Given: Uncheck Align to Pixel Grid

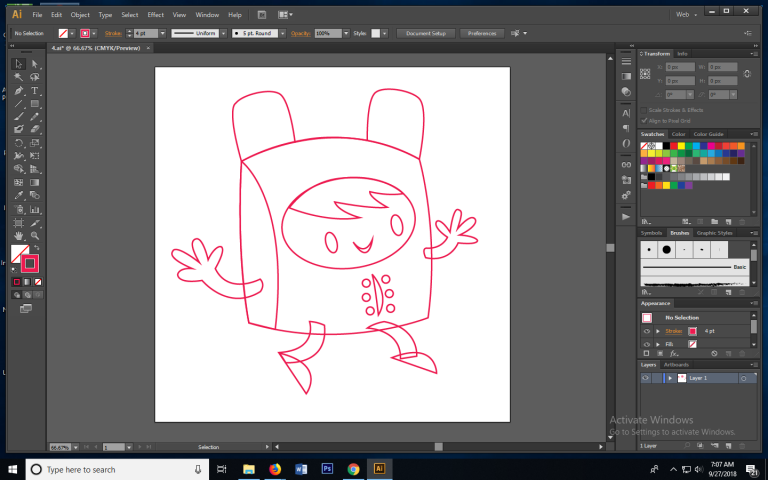Looking at the screenshot, I should (644, 119).
